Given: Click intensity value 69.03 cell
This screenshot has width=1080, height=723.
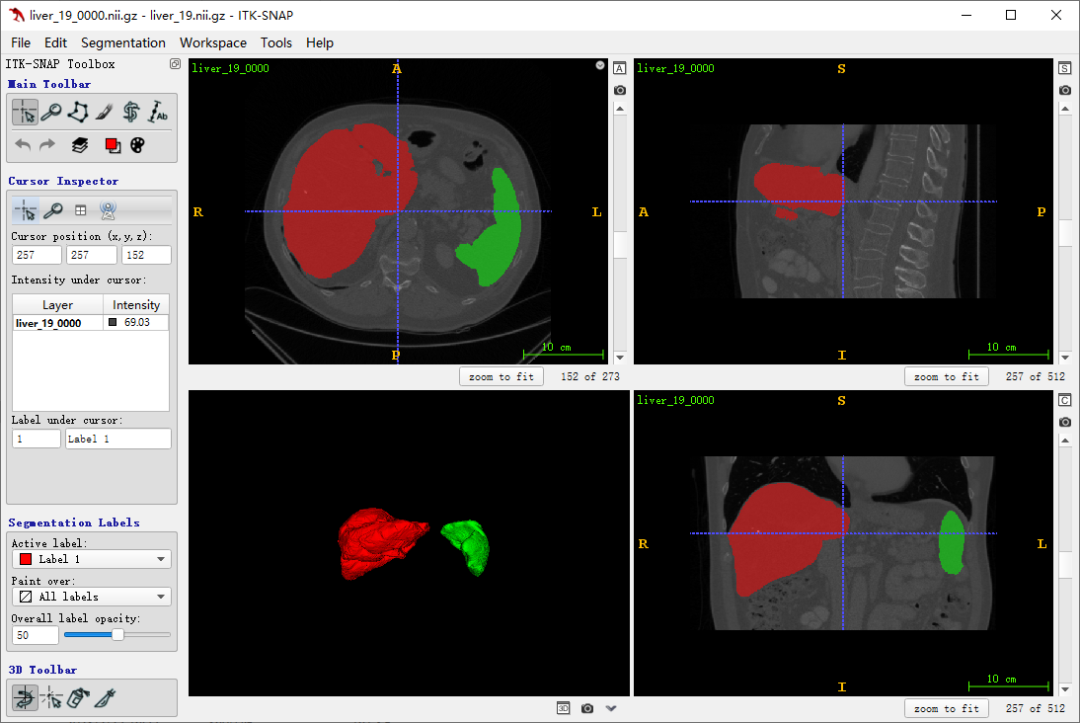Looking at the screenshot, I should pyautogui.click(x=136, y=323).
